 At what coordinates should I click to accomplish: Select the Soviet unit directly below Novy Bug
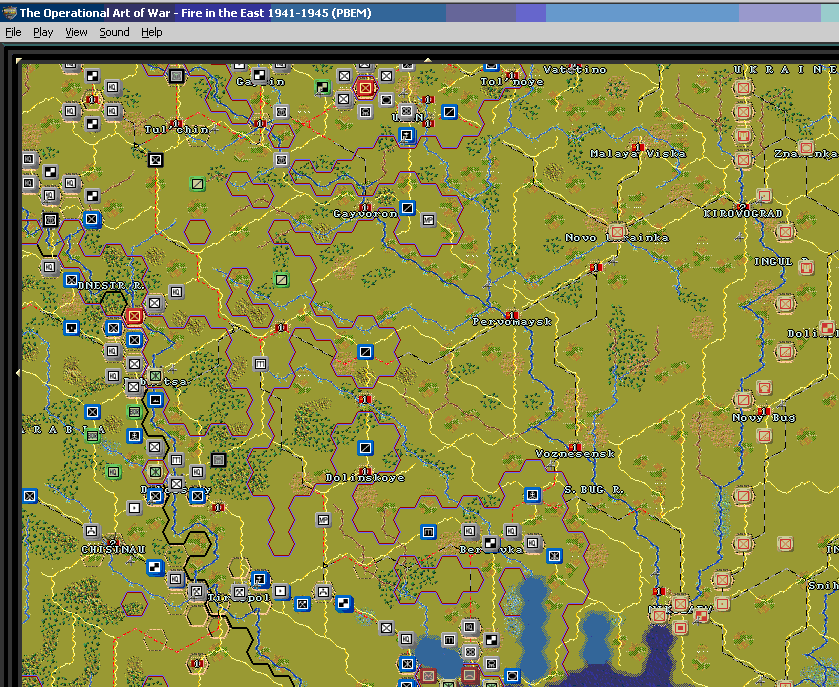[x=764, y=435]
